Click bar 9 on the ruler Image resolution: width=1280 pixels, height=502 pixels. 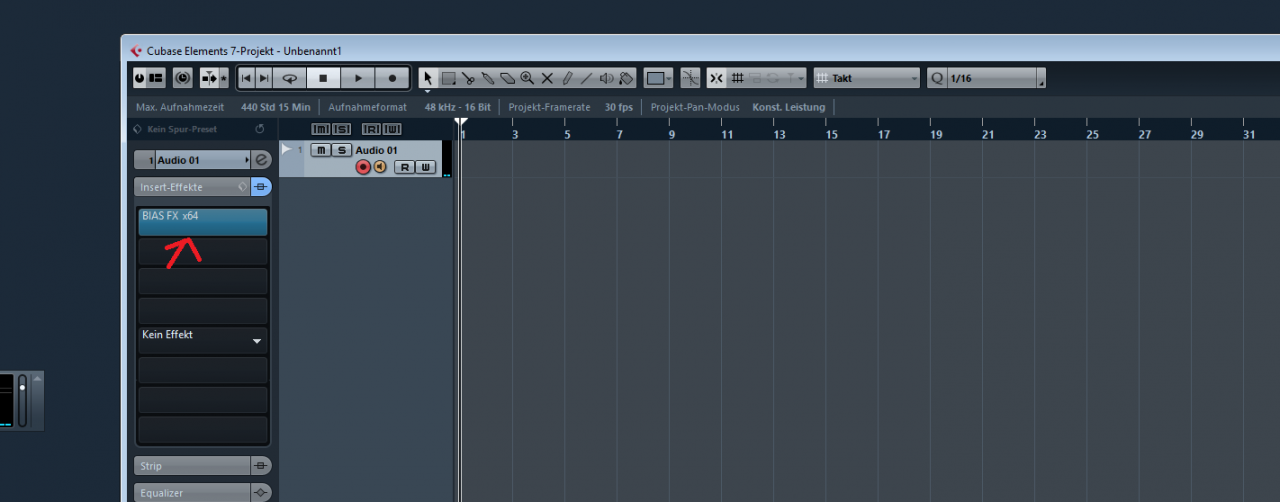point(672,134)
